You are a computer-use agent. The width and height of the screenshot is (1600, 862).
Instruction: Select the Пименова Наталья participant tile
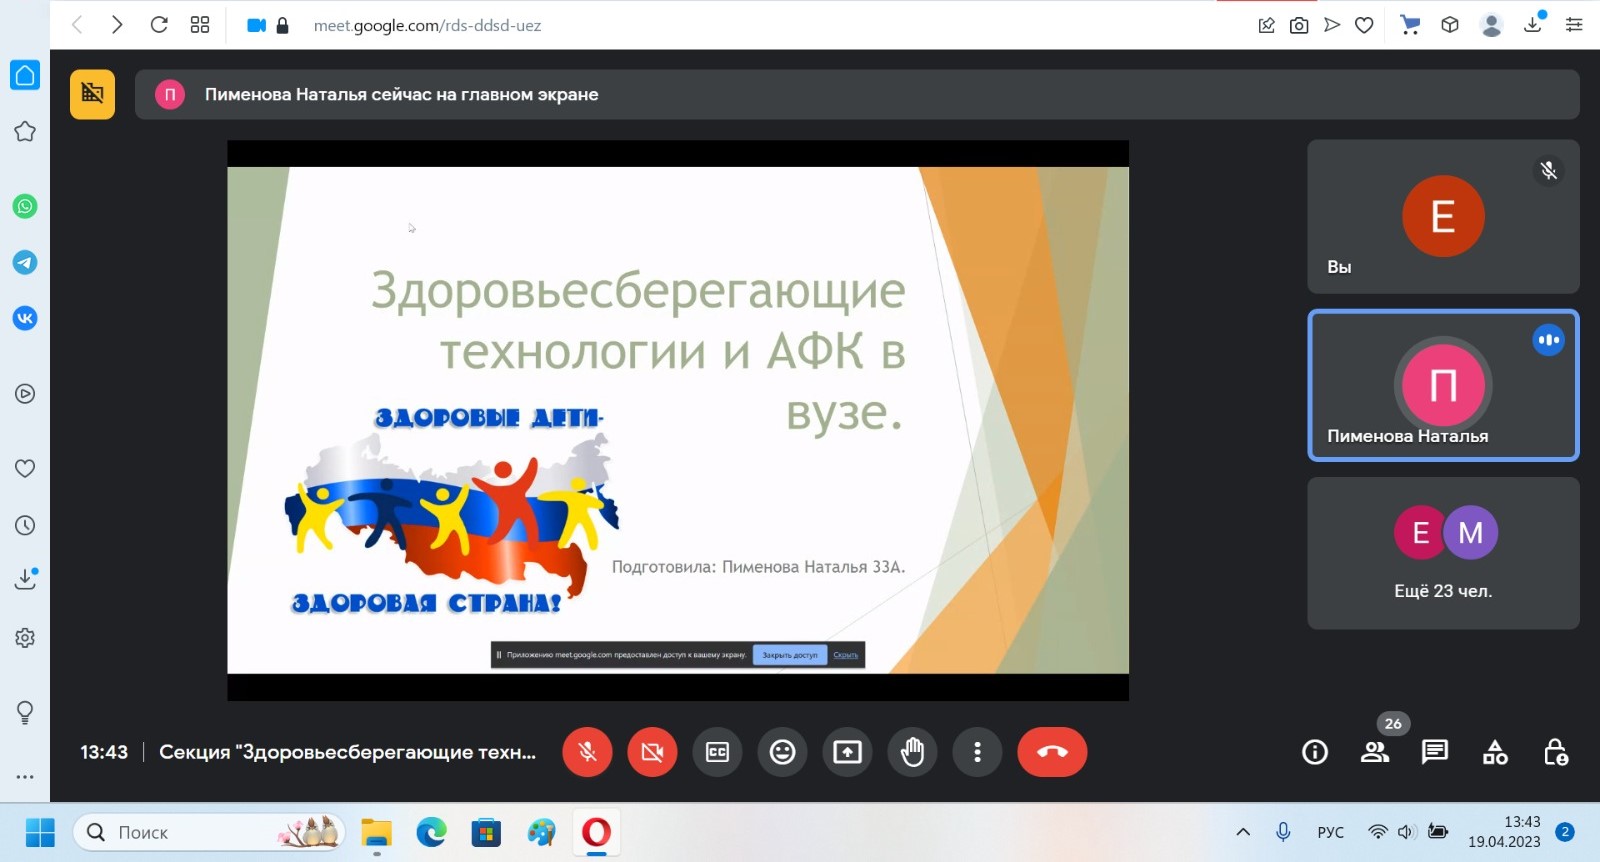[x=1443, y=385]
